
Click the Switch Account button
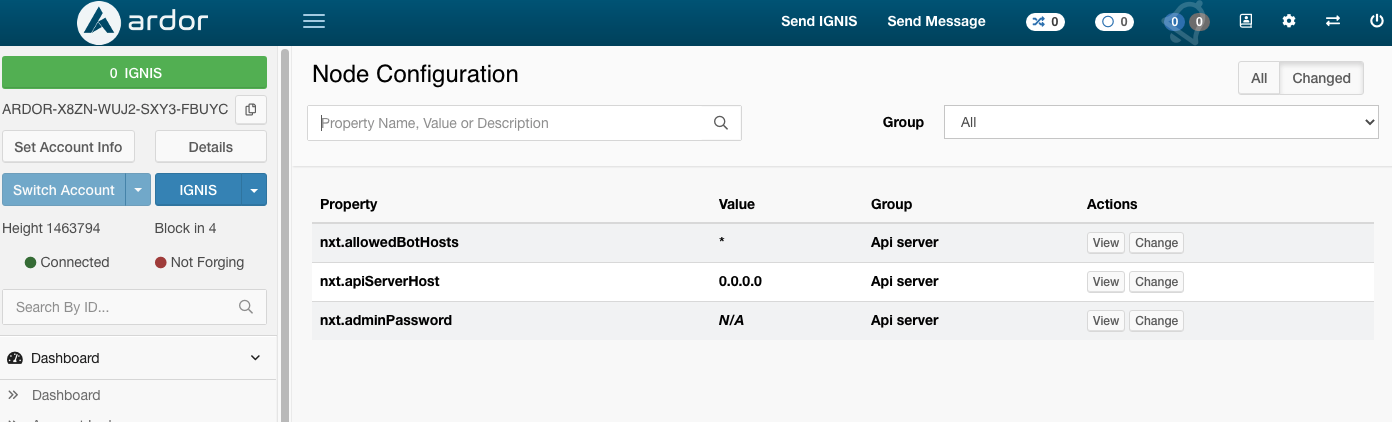[64, 190]
